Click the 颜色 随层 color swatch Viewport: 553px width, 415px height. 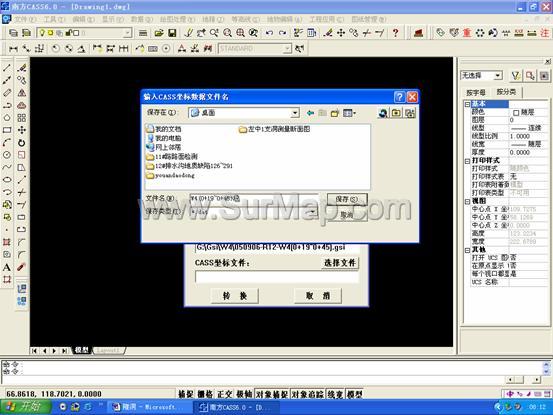516,113
